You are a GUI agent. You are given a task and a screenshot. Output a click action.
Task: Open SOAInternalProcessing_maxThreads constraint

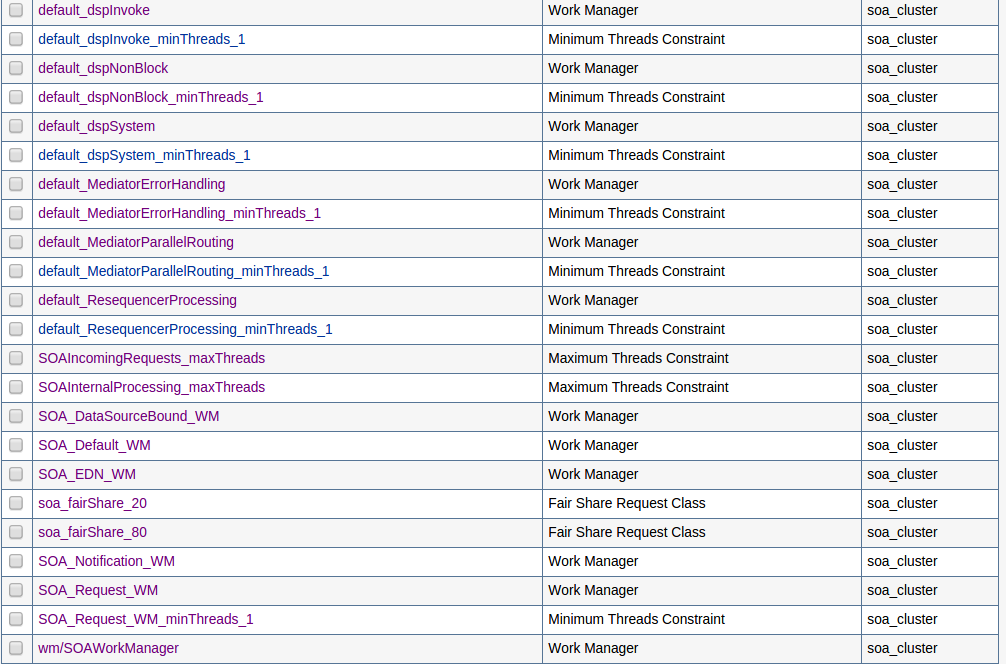click(151, 387)
